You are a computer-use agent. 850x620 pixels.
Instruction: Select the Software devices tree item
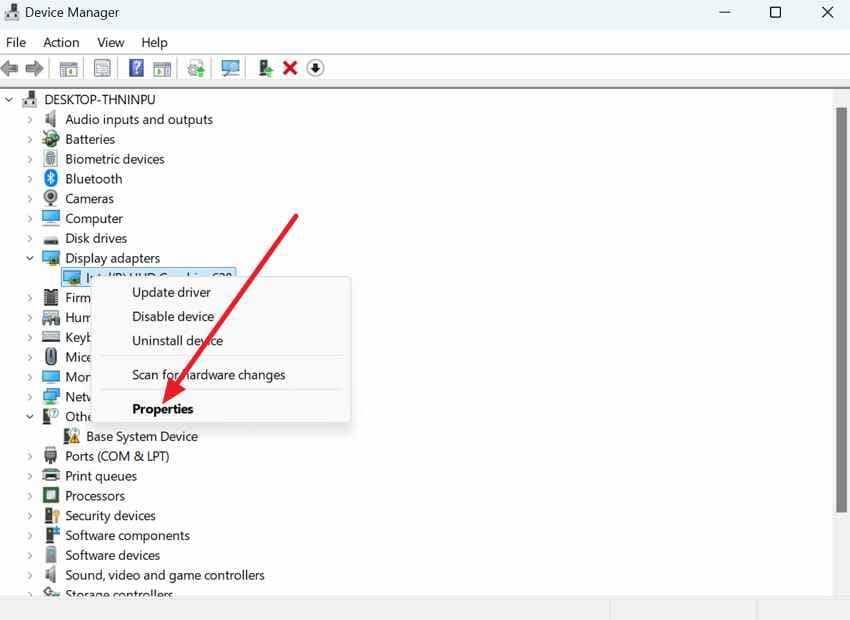(112, 555)
